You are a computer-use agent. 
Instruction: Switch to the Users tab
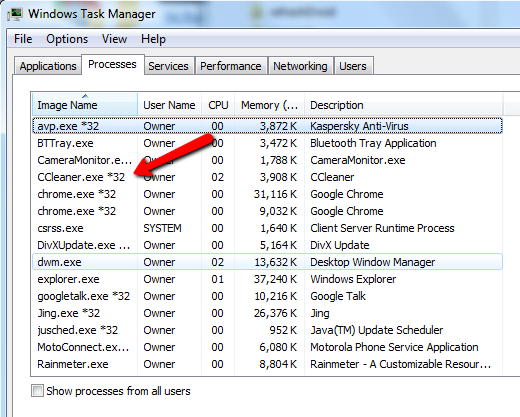(x=353, y=66)
